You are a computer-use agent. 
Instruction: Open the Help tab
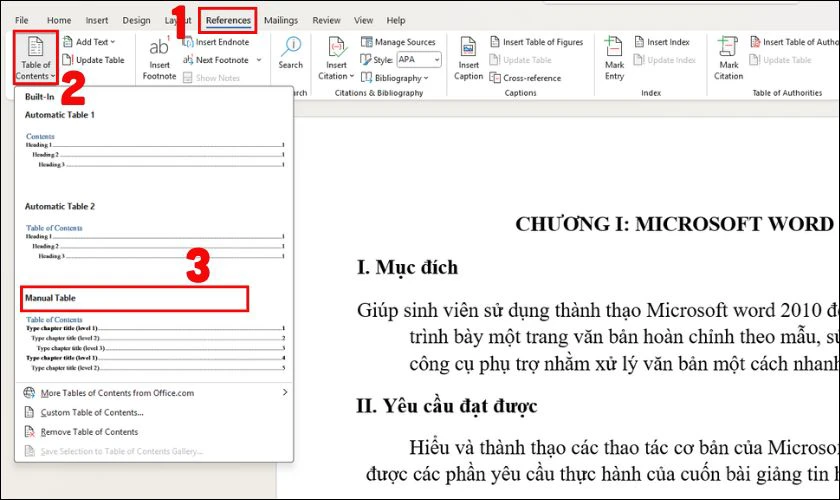(x=396, y=20)
